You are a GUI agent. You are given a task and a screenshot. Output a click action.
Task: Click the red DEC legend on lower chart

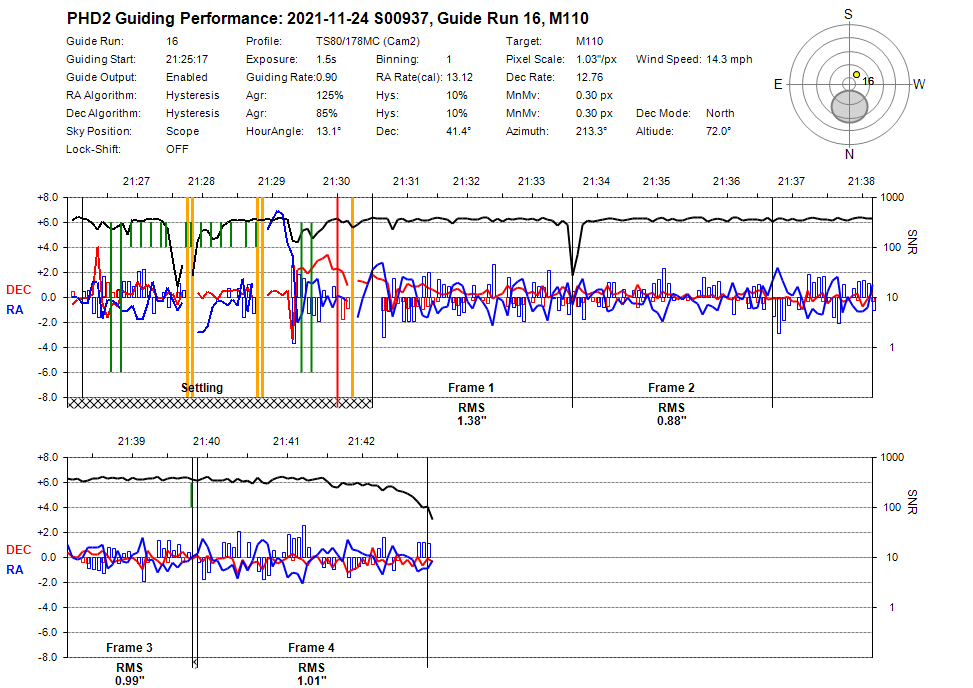pos(19,550)
